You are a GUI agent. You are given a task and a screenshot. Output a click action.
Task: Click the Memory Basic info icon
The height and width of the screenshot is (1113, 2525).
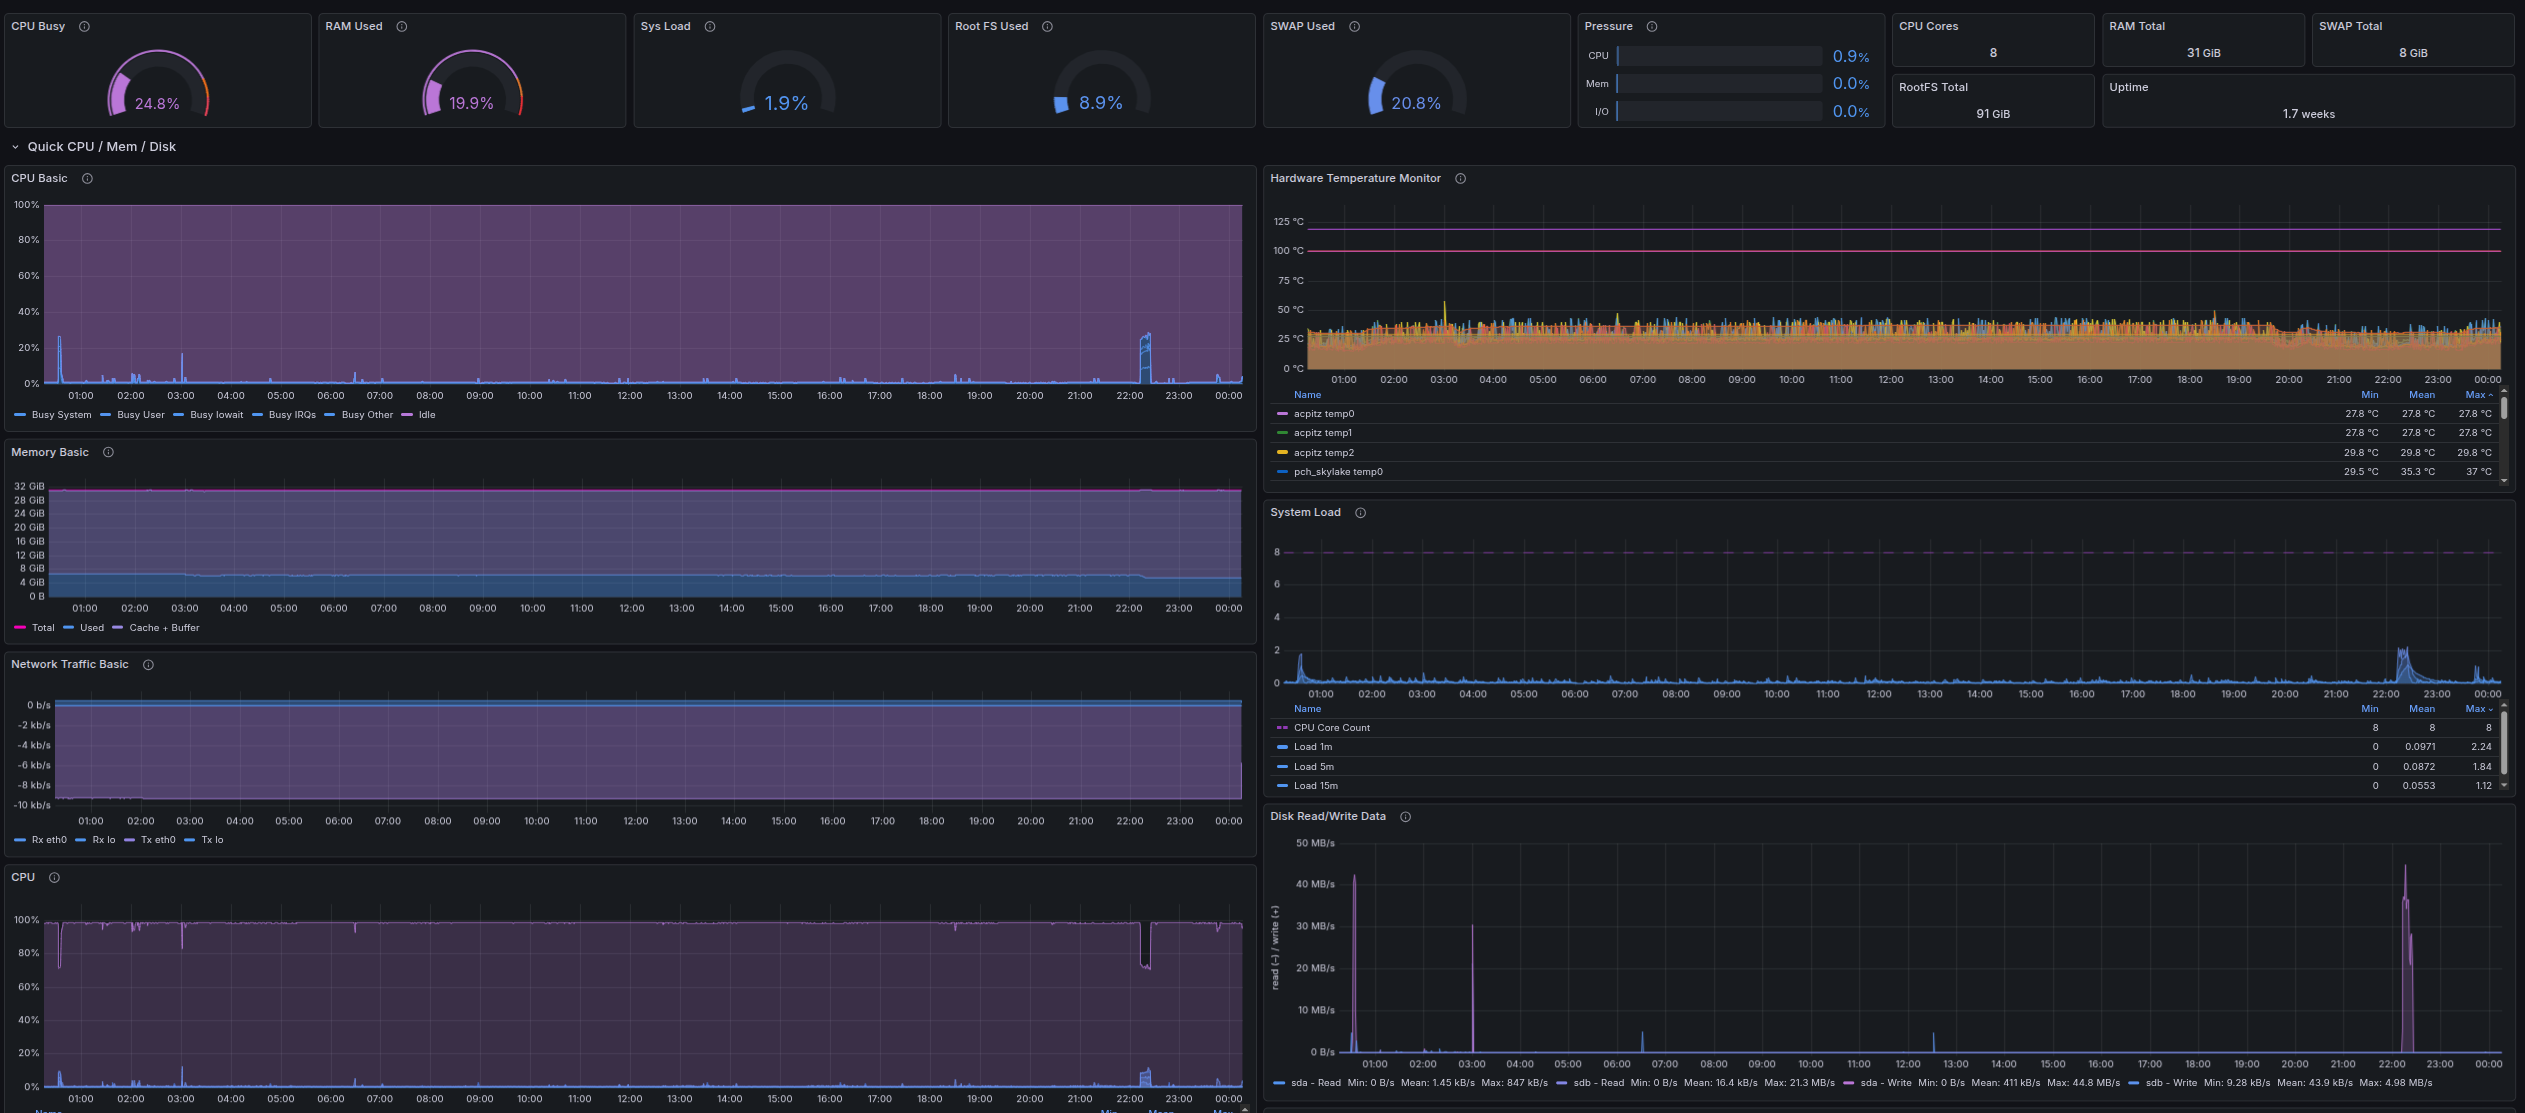pyautogui.click(x=106, y=452)
